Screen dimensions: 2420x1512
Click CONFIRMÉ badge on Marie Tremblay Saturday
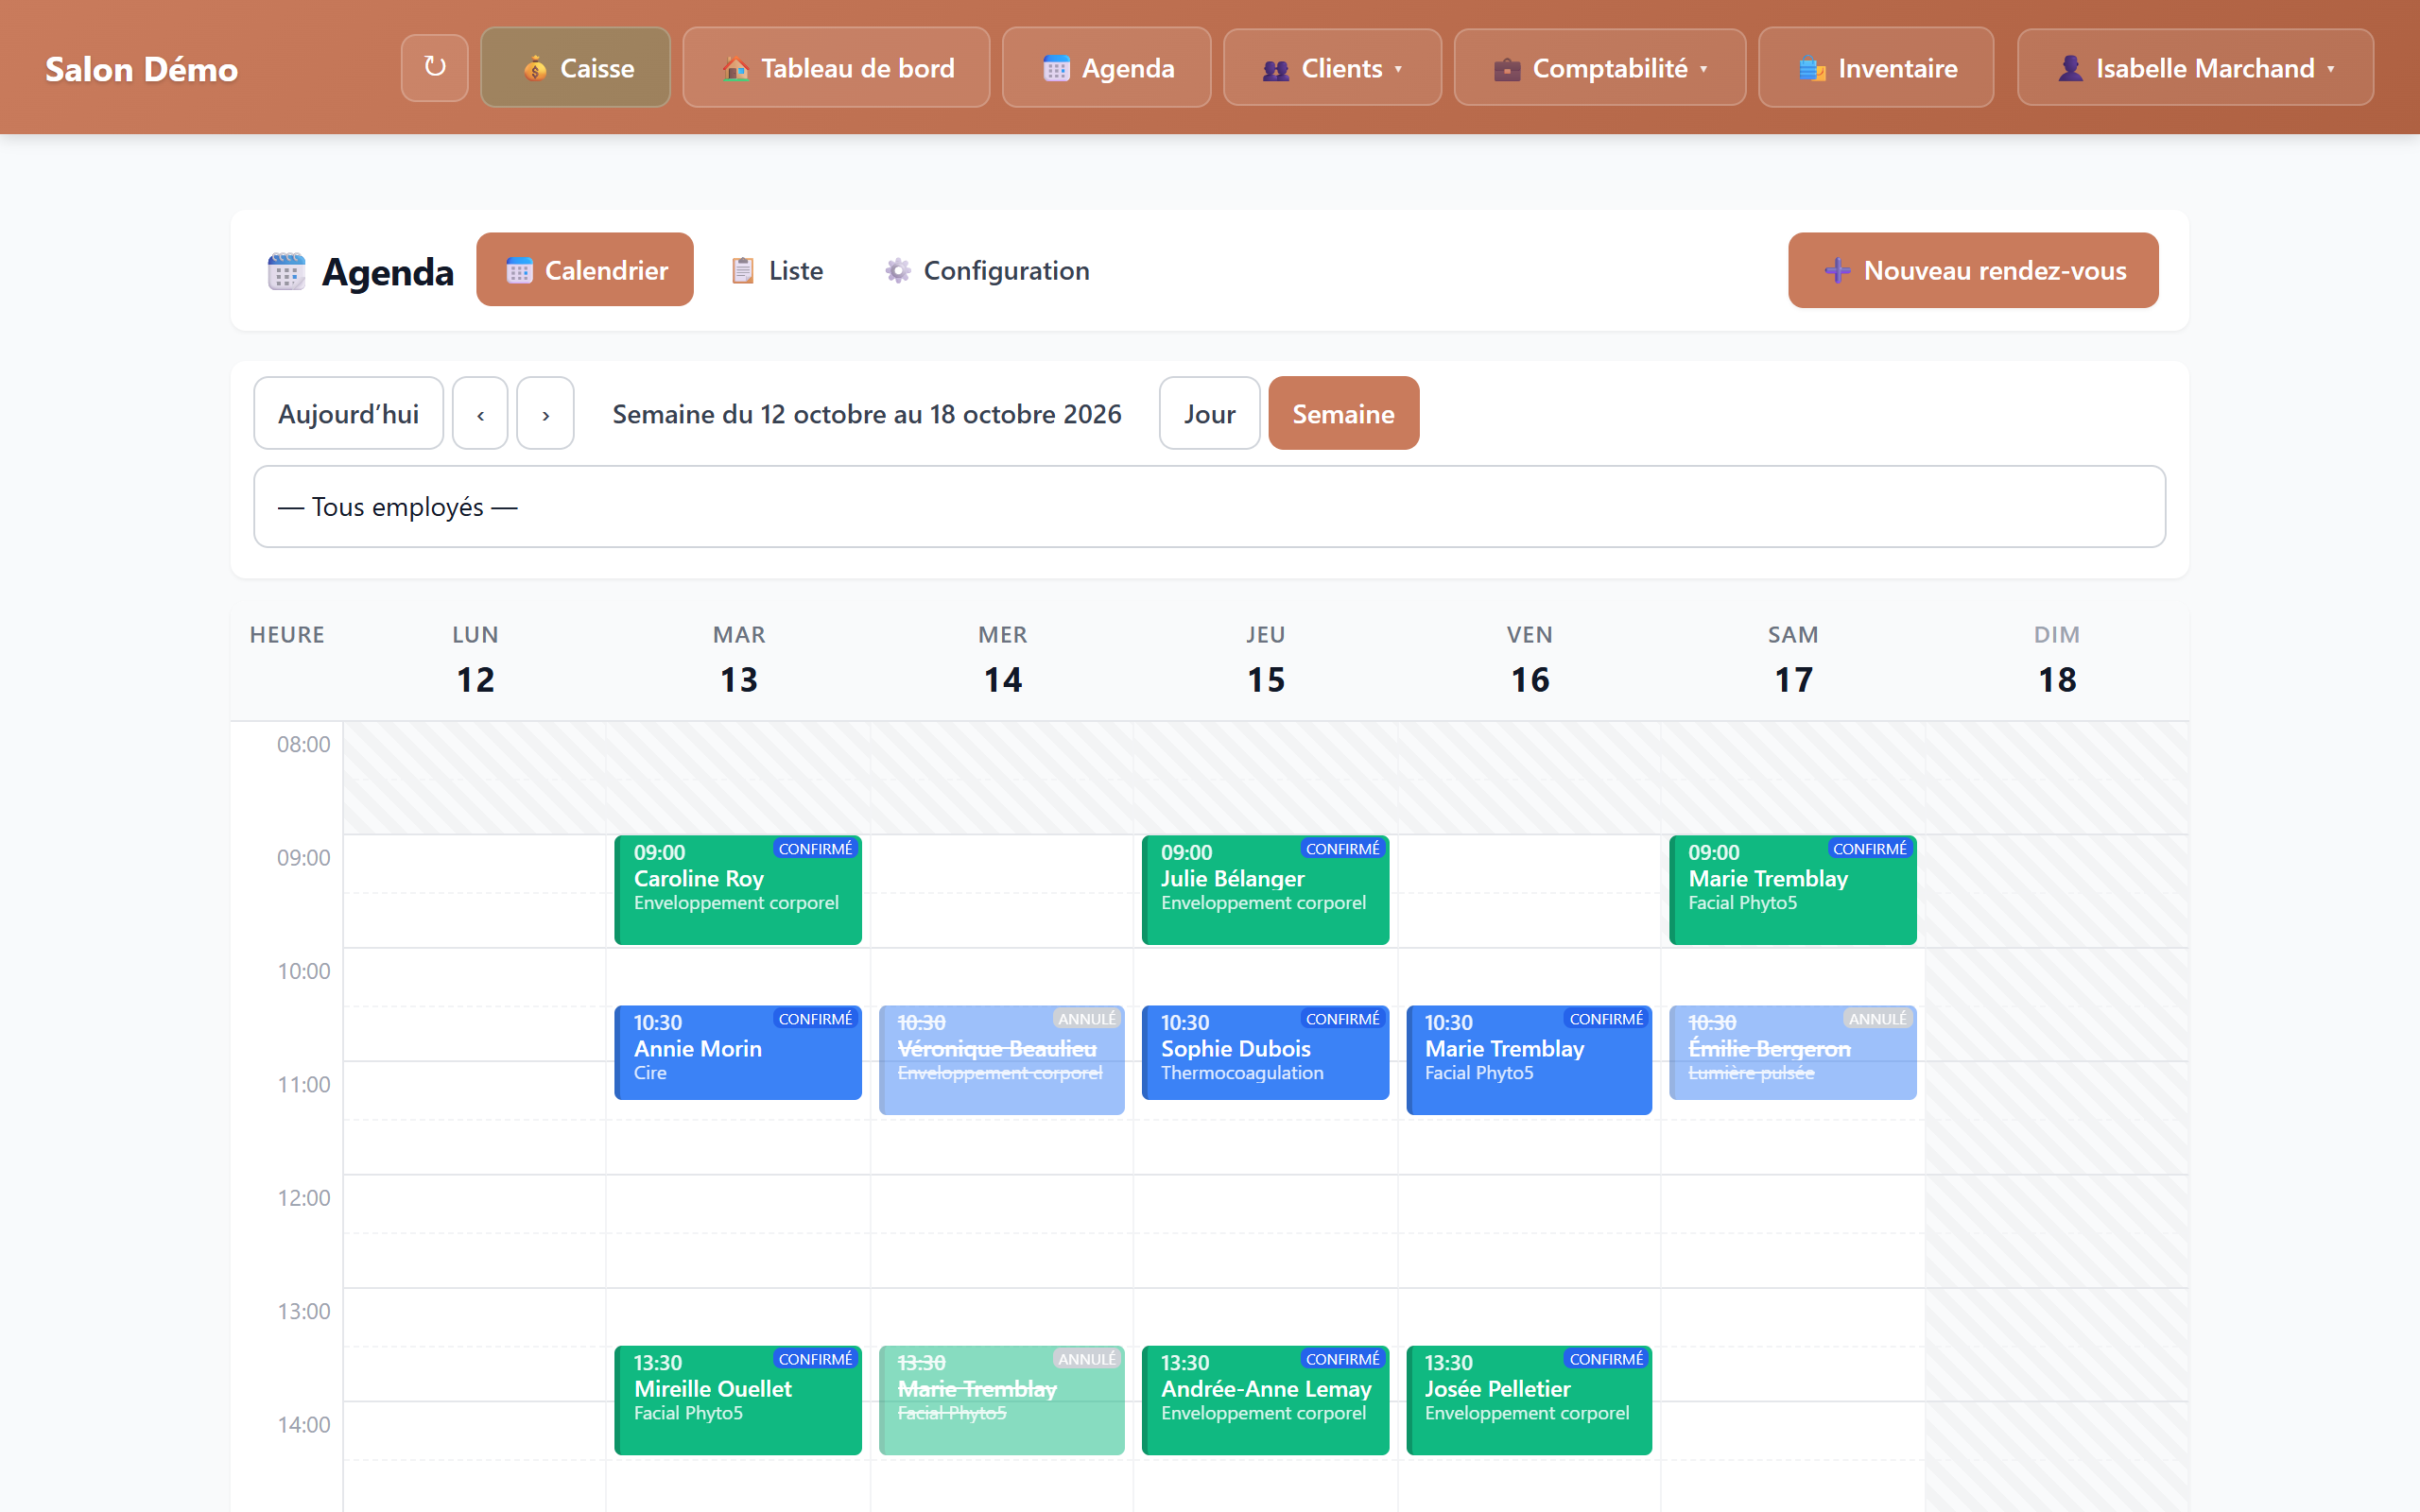coord(1869,848)
